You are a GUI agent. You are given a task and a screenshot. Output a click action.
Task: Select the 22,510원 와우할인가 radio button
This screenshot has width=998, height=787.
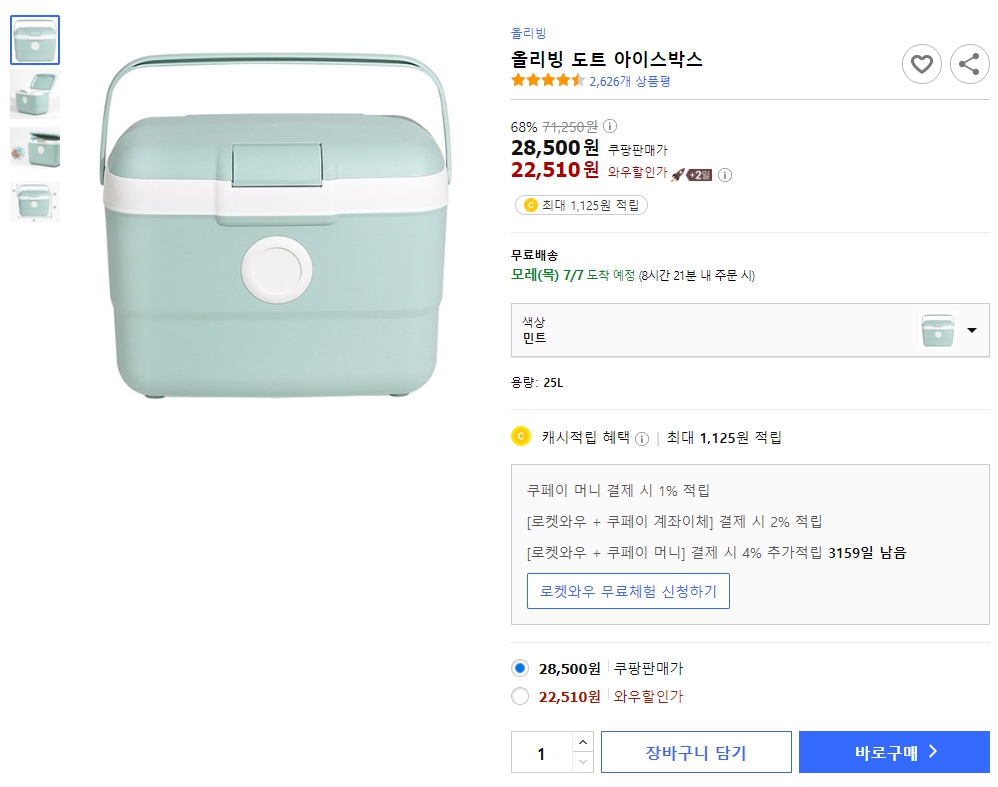pyautogui.click(x=520, y=696)
